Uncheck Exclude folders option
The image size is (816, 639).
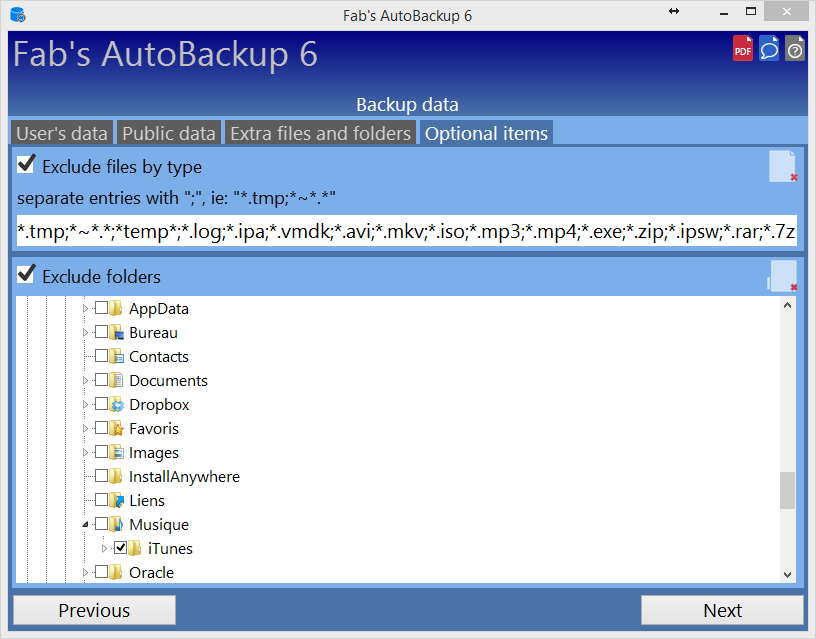point(26,274)
